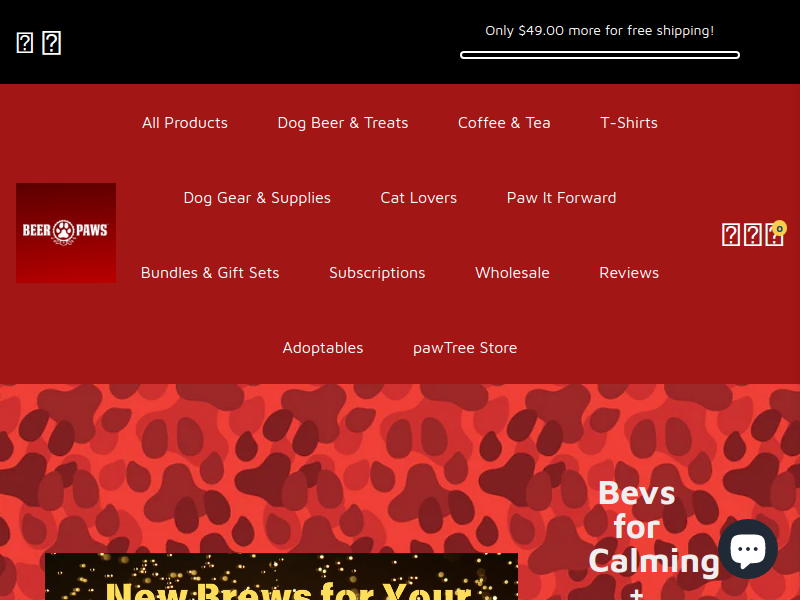Open All Products menu item
This screenshot has width=800, height=600.
point(185,122)
